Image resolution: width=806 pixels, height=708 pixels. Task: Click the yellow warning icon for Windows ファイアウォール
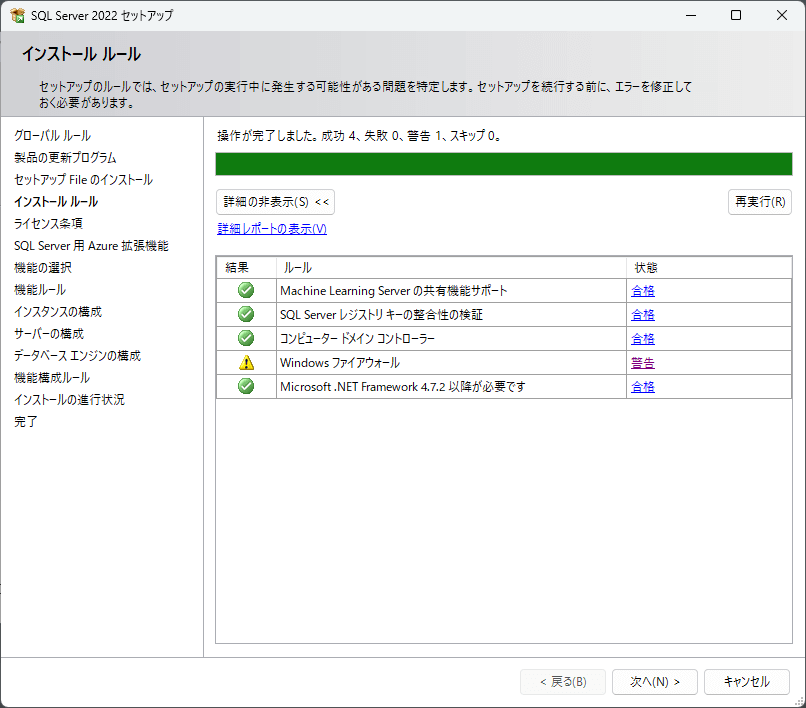coord(247,362)
